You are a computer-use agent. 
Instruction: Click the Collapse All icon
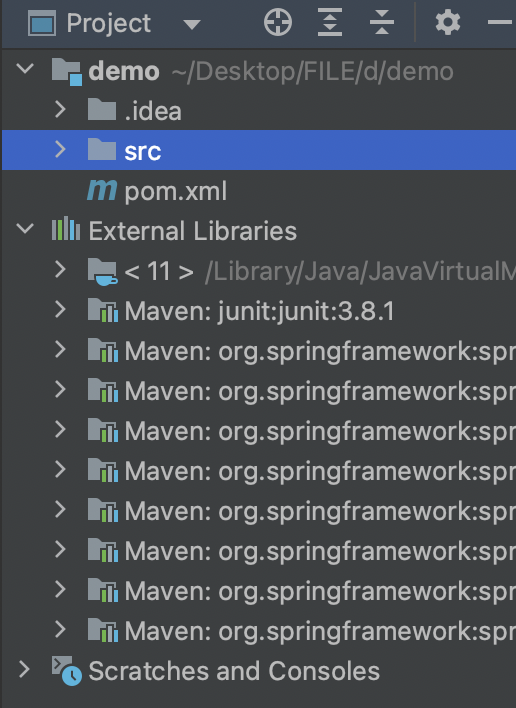382,23
